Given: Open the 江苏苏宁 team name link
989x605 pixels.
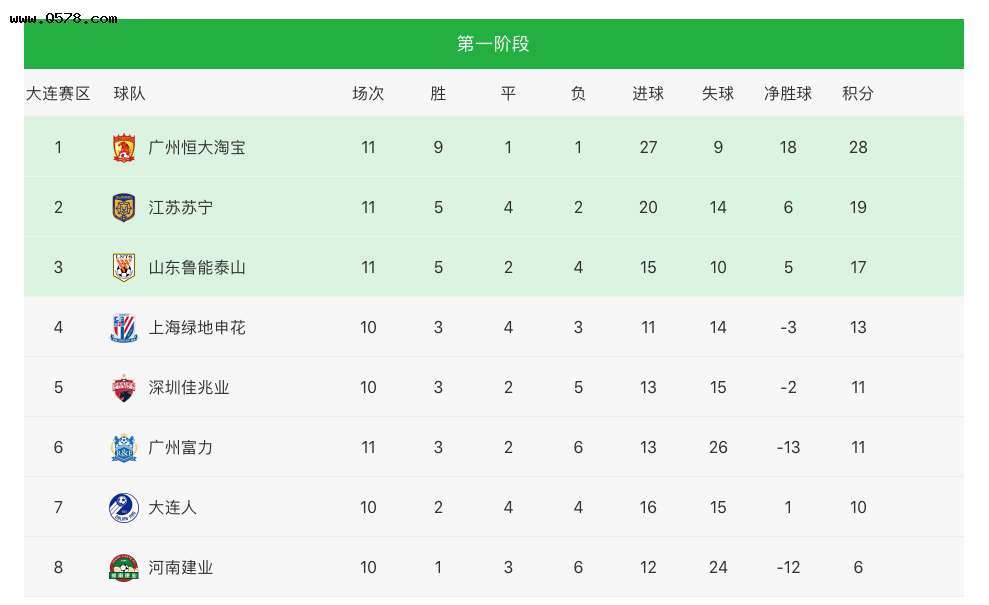Looking at the screenshot, I should [180, 208].
